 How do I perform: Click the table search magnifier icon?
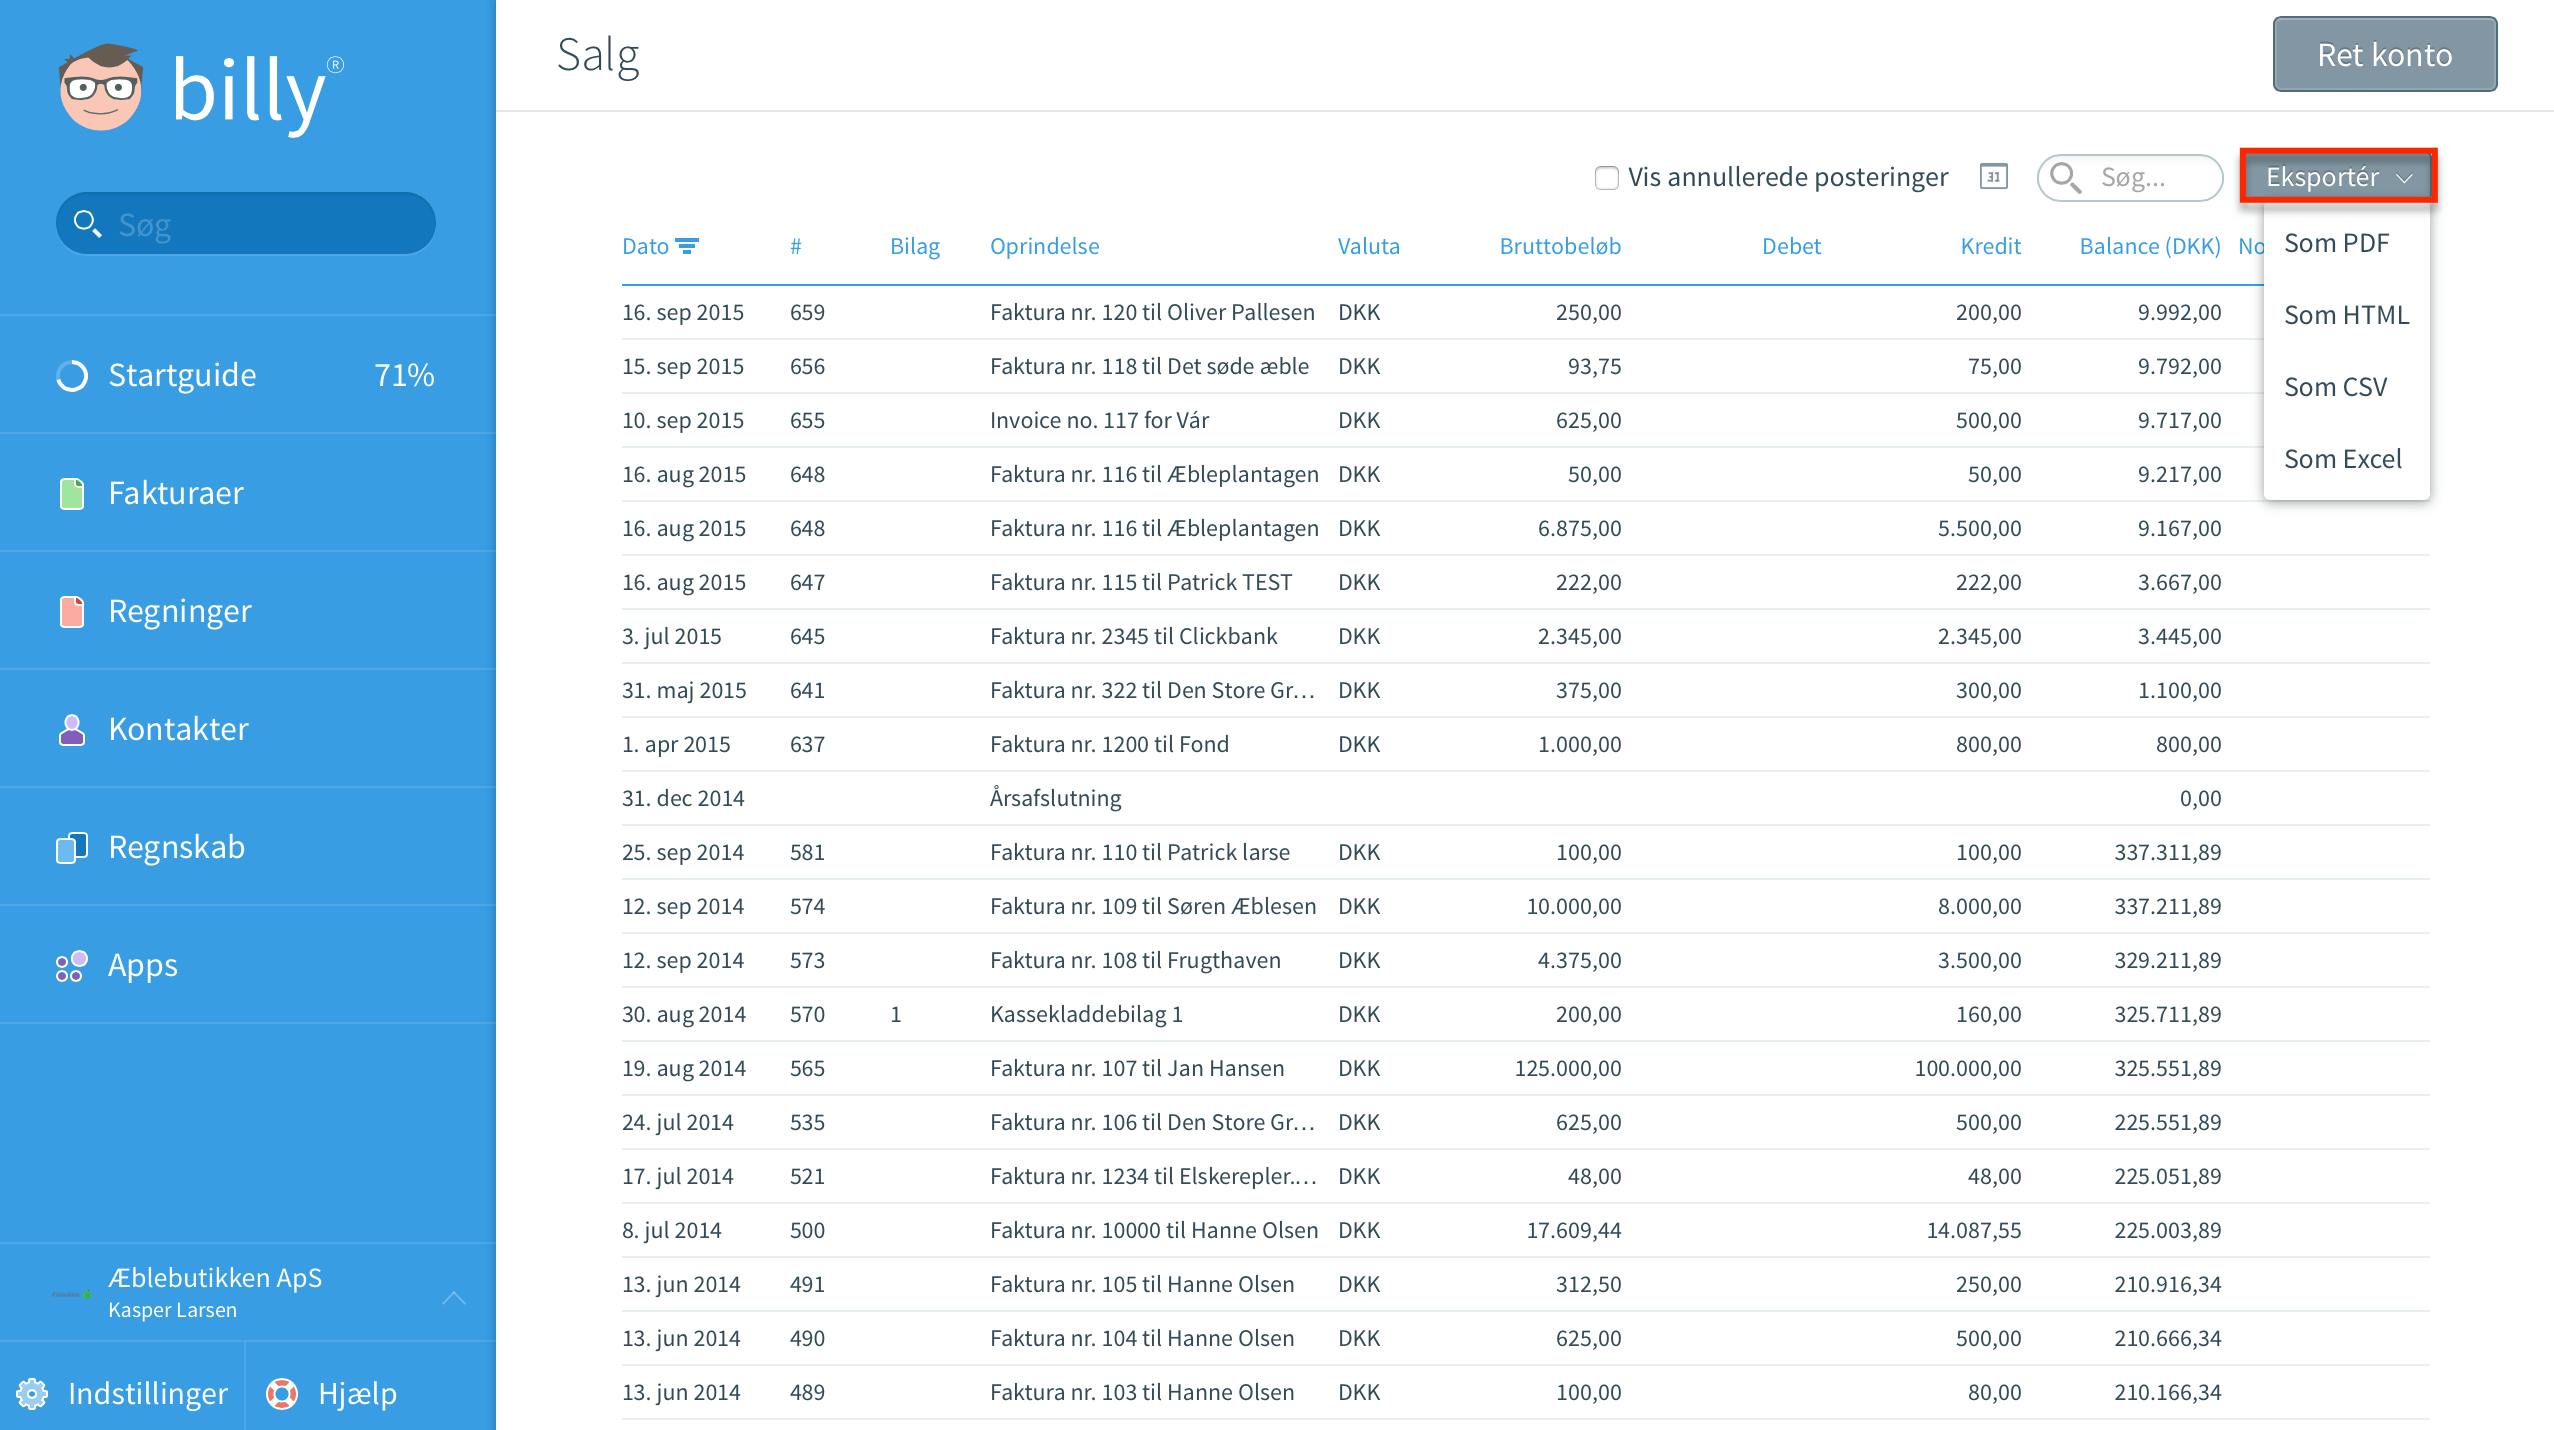[2066, 178]
